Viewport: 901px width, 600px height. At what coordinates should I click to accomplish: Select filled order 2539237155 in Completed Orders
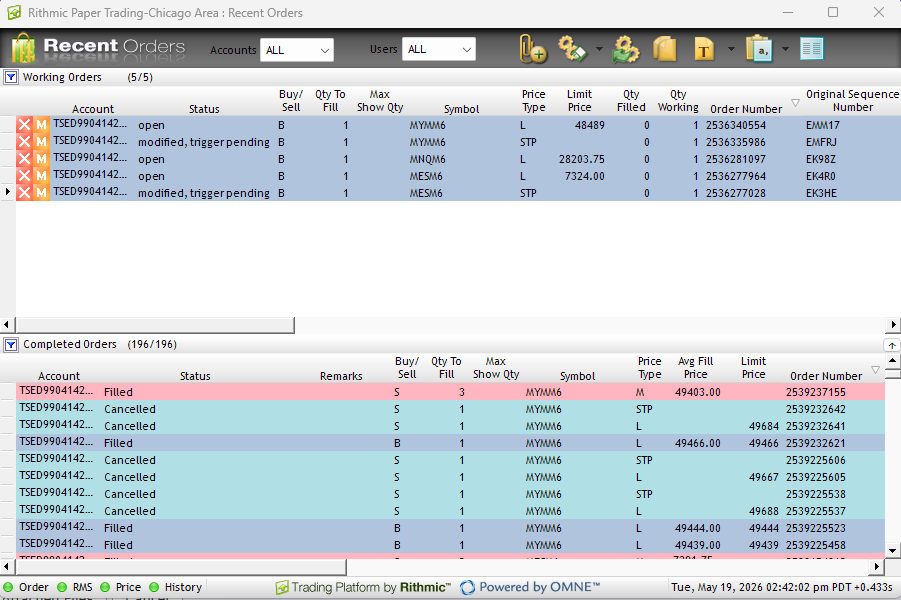450,392
